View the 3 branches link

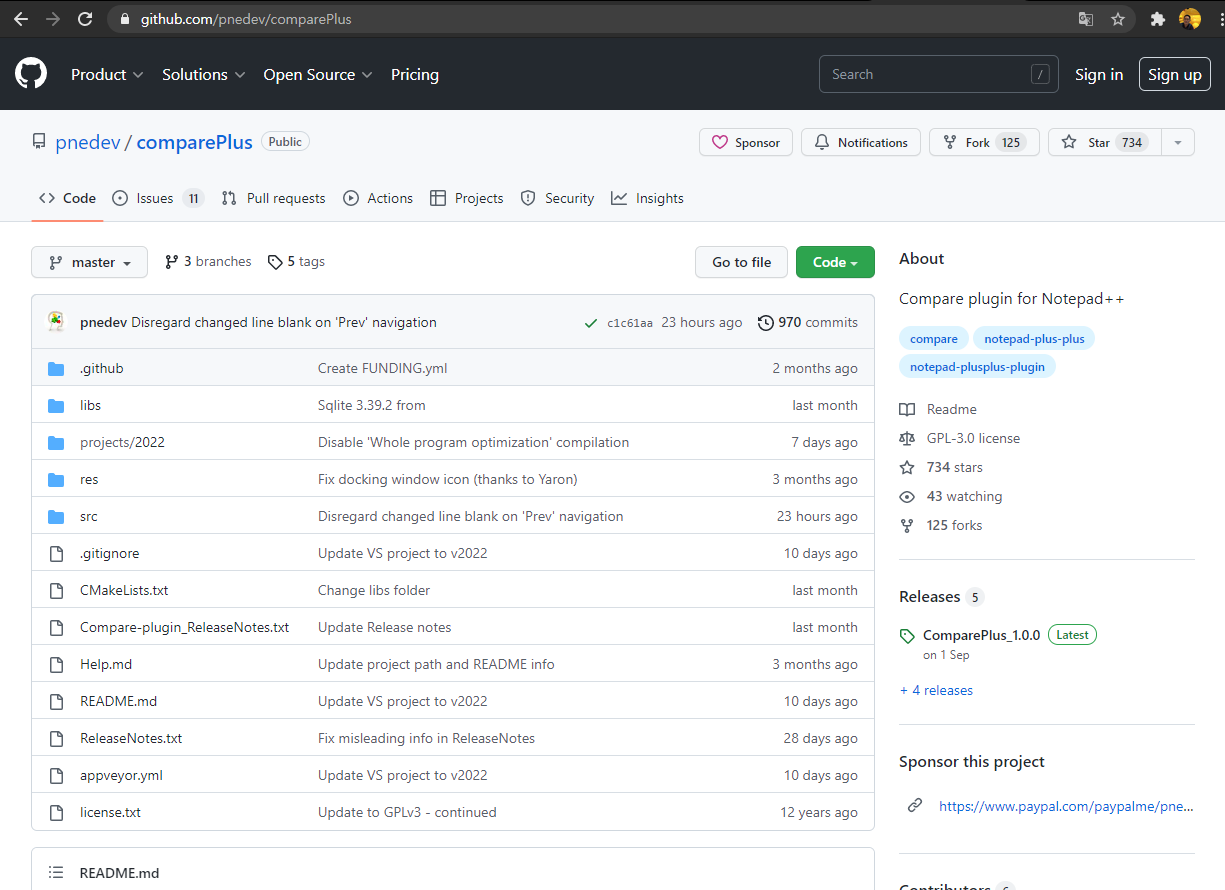pos(208,262)
